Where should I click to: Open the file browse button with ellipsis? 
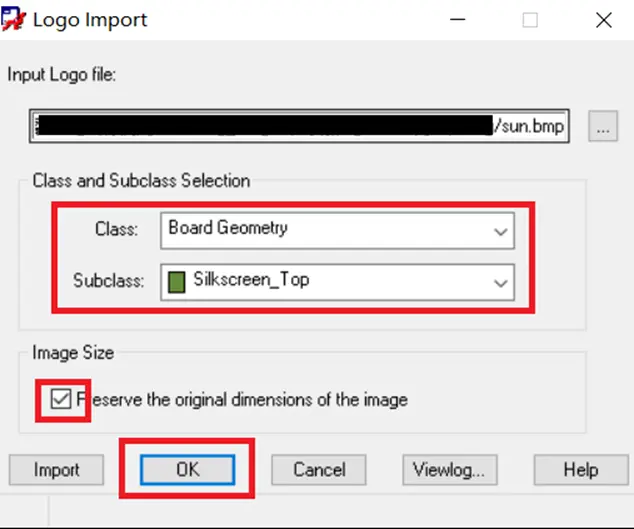click(603, 126)
